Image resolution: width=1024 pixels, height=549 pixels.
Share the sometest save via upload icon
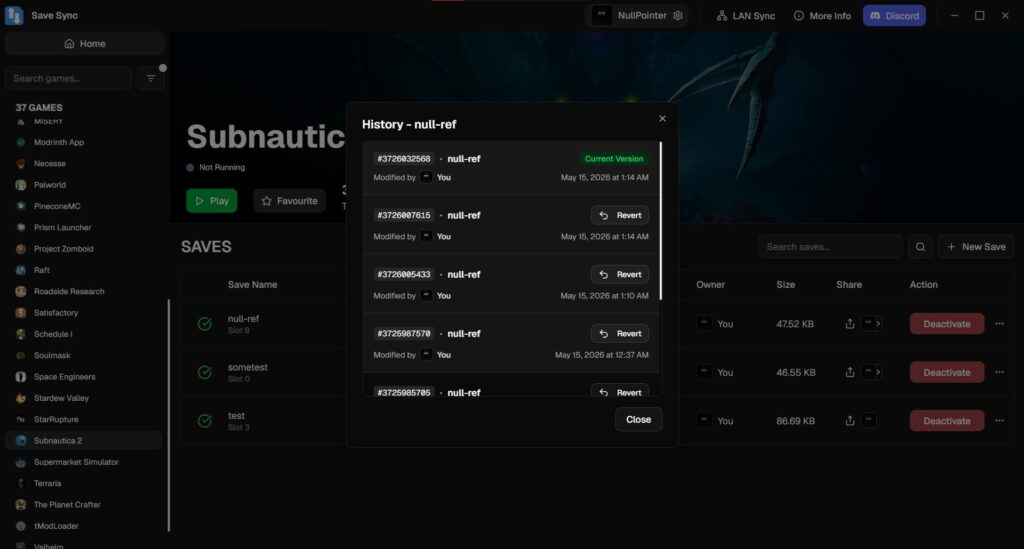click(850, 372)
